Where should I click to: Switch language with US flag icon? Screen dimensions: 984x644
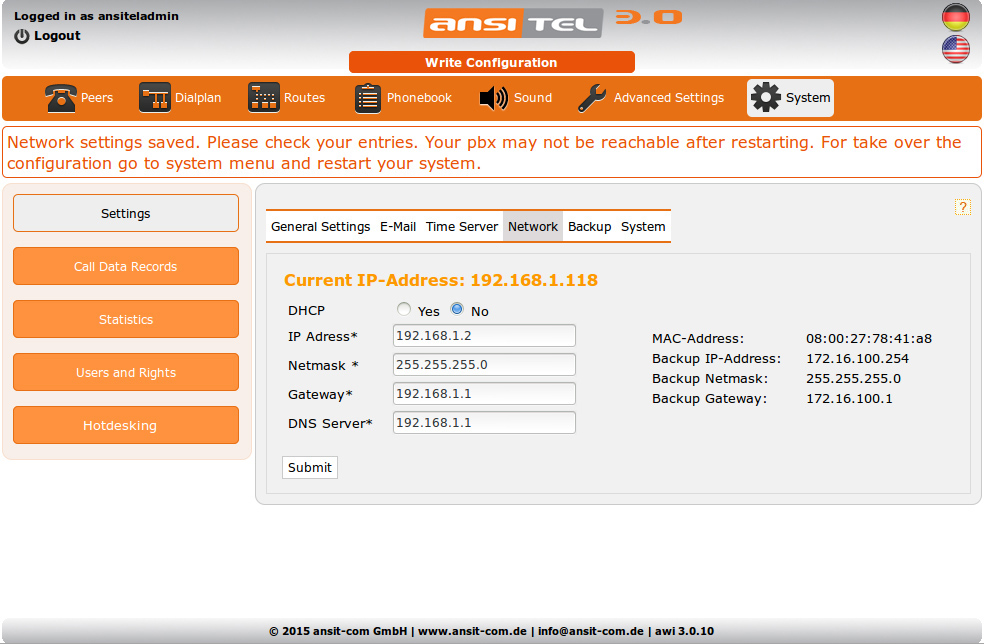tap(956, 49)
